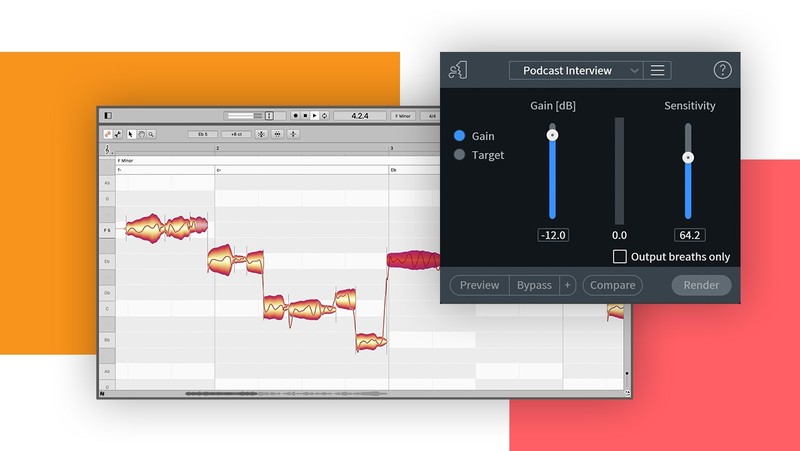Click the Eb chord label
800x451 pixels.
393,170
